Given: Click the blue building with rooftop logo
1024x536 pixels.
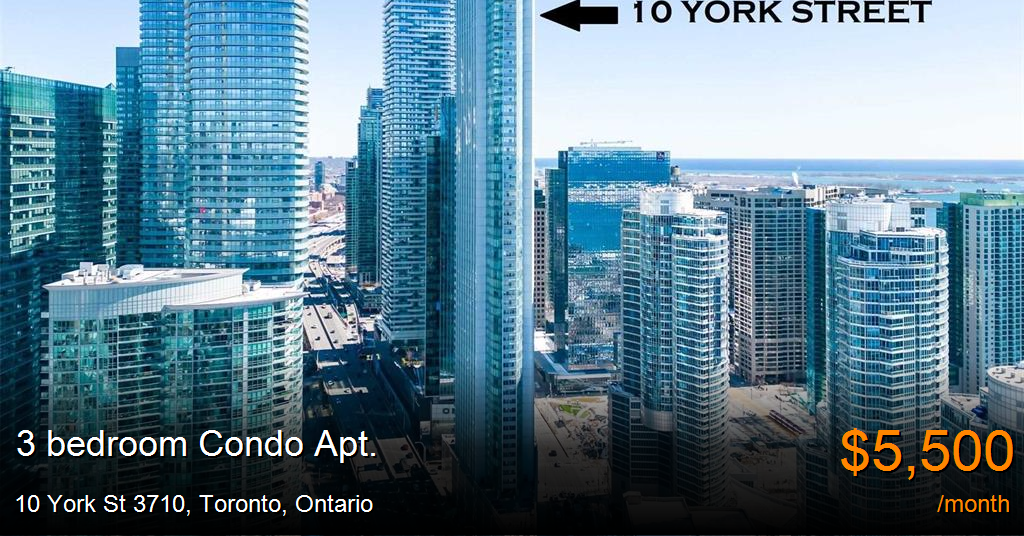Looking at the screenshot, I should pyautogui.click(x=617, y=196).
